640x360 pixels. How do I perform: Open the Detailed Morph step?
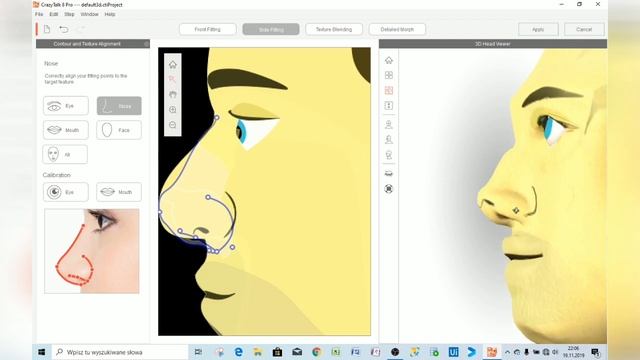pos(397,29)
